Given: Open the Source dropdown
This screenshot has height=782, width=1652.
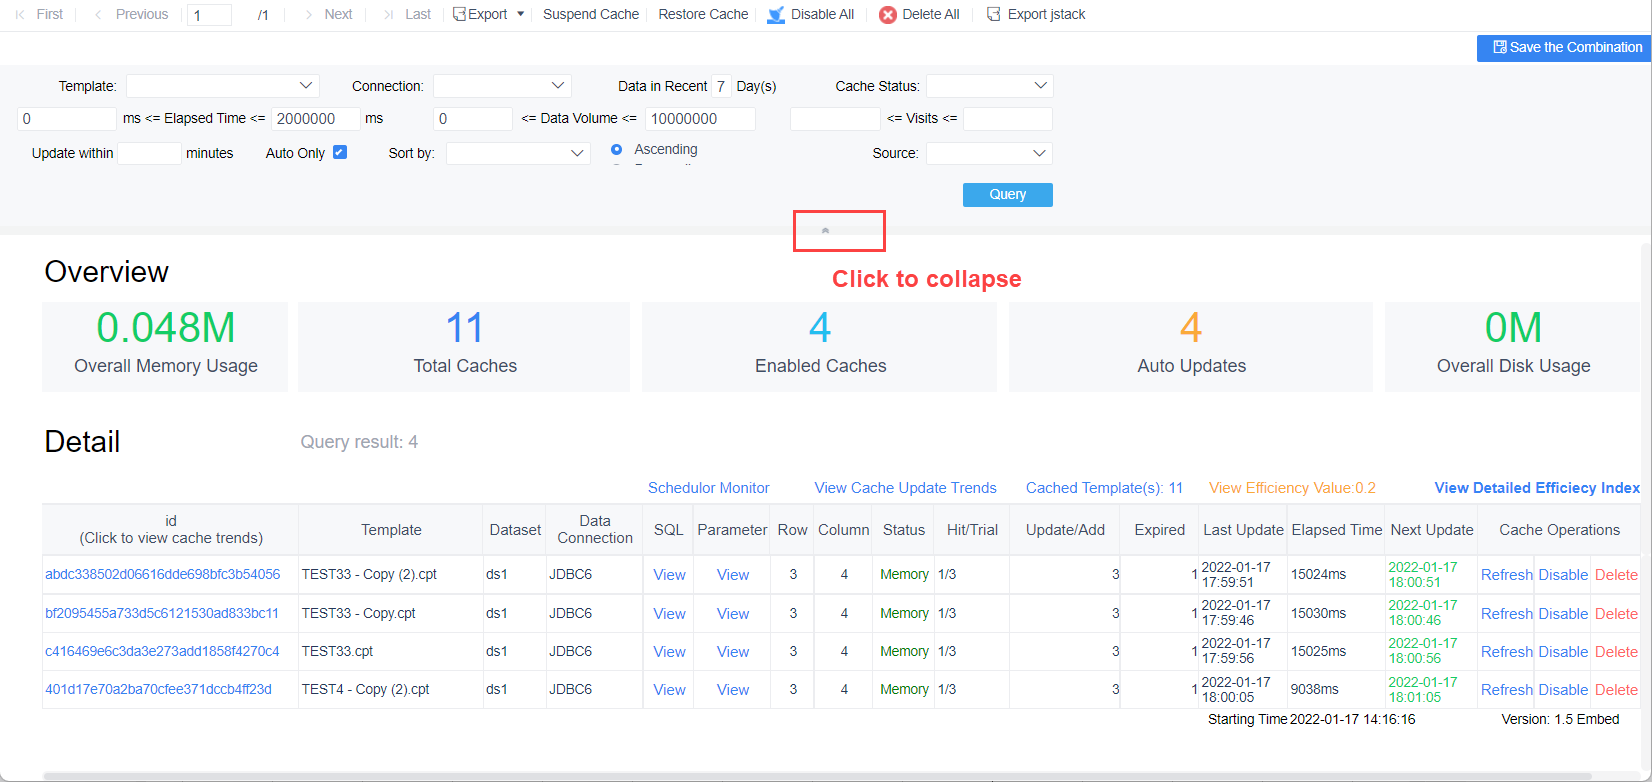Looking at the screenshot, I should pyautogui.click(x=989, y=153).
